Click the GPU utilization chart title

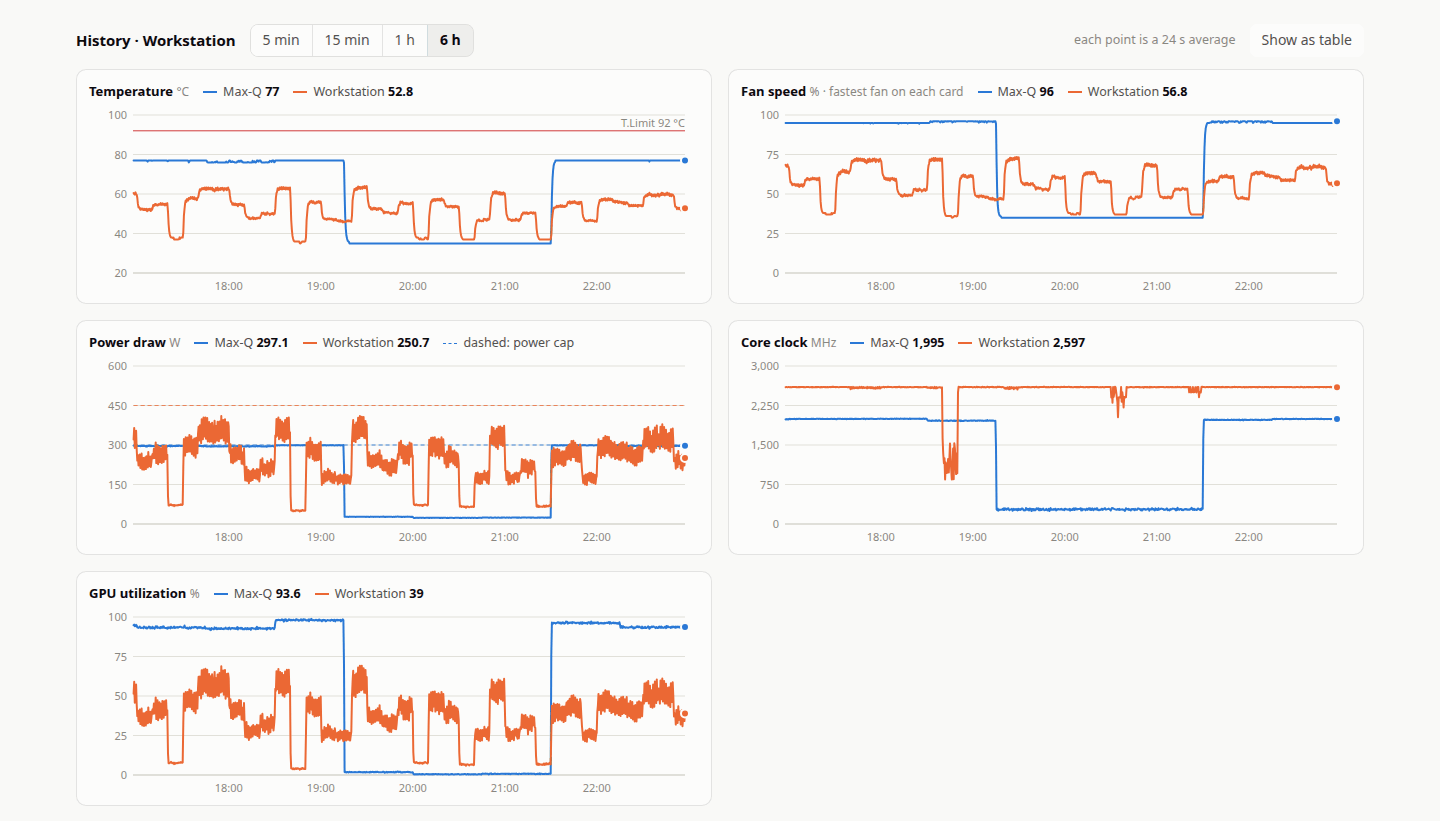[137, 593]
